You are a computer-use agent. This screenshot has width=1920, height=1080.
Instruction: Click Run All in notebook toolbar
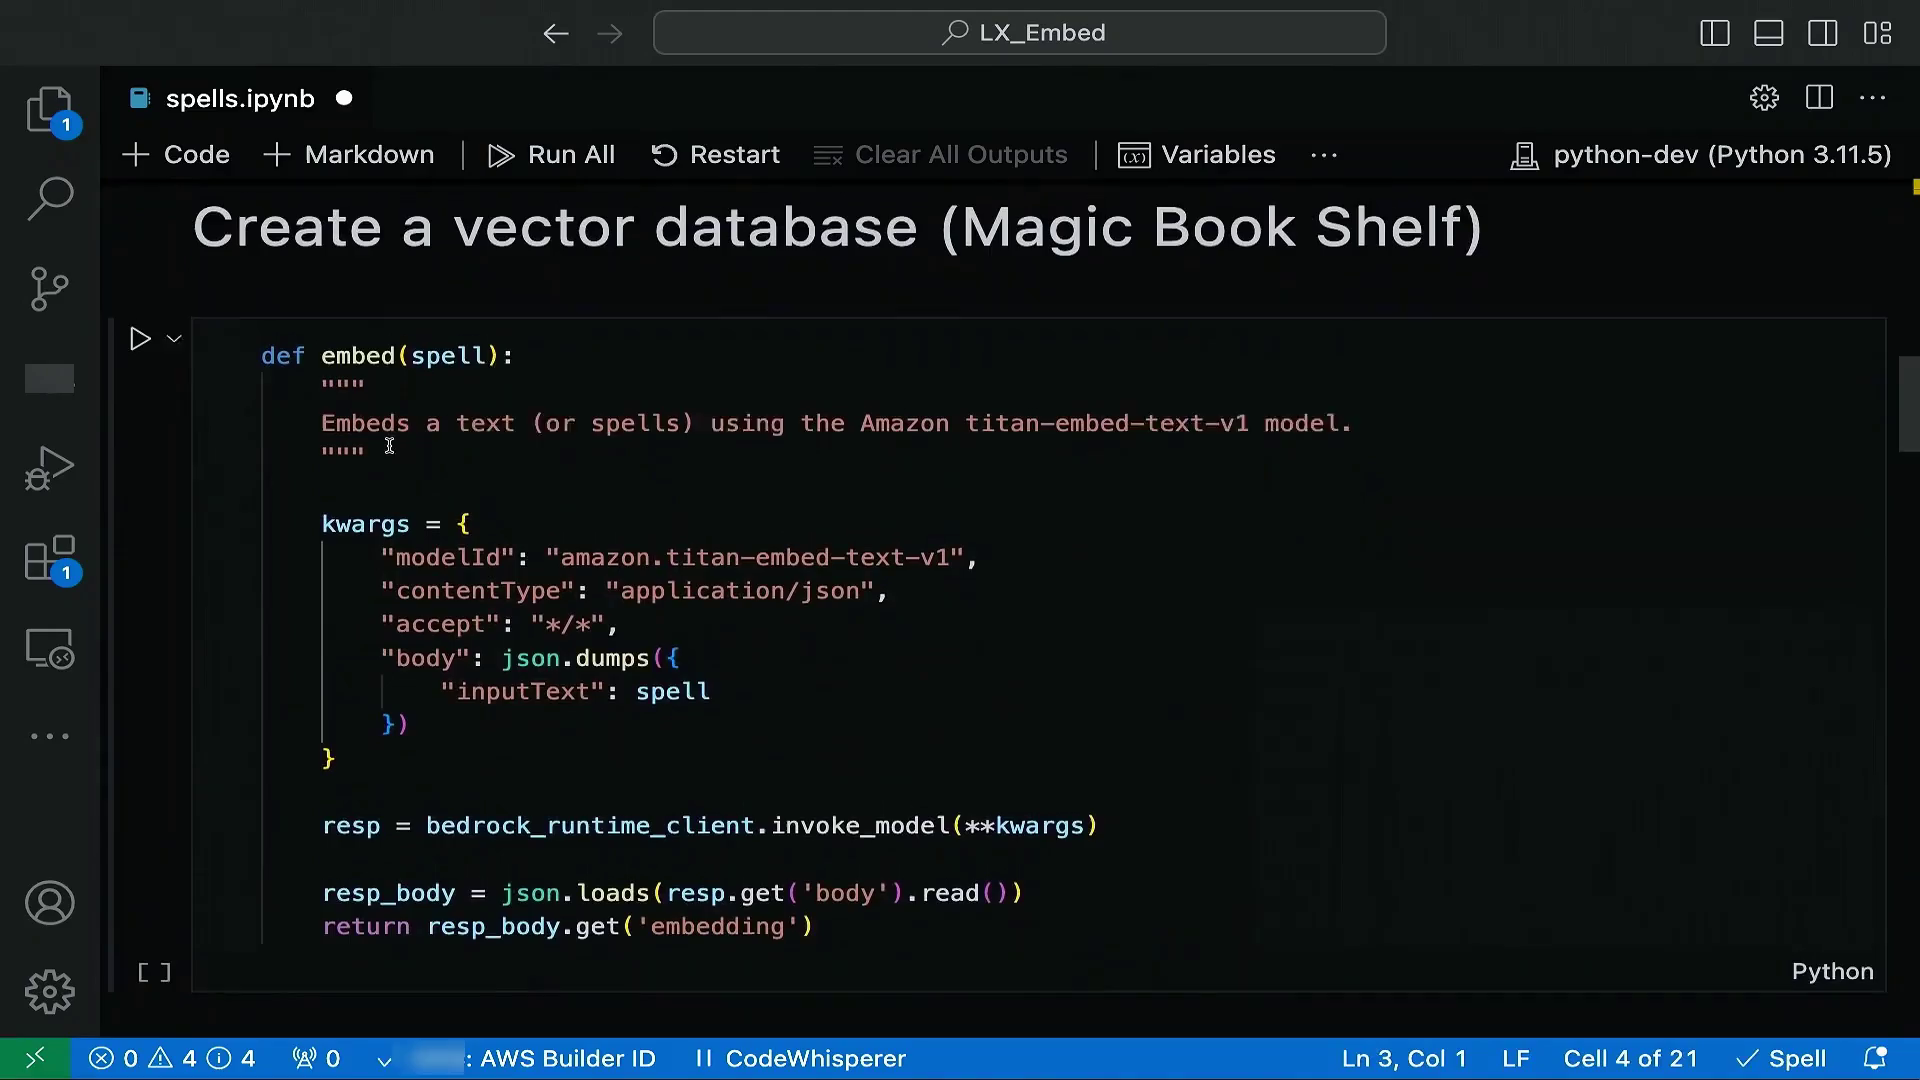pyautogui.click(x=551, y=155)
